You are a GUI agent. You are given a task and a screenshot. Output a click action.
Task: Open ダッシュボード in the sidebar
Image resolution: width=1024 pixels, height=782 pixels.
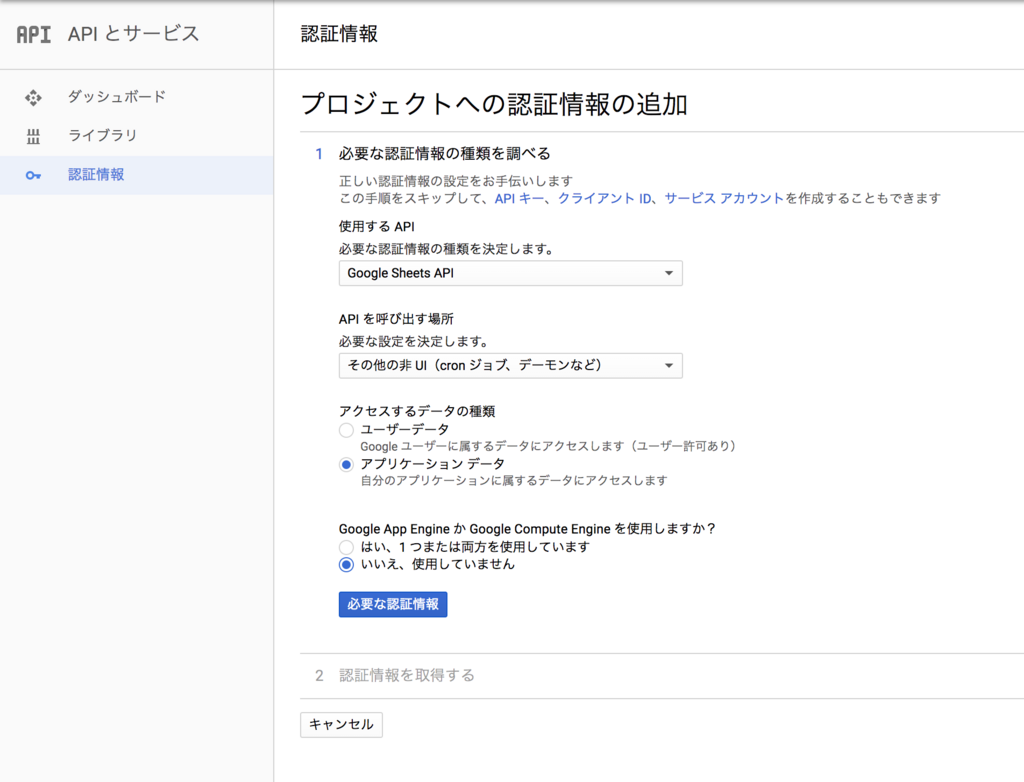[117, 97]
